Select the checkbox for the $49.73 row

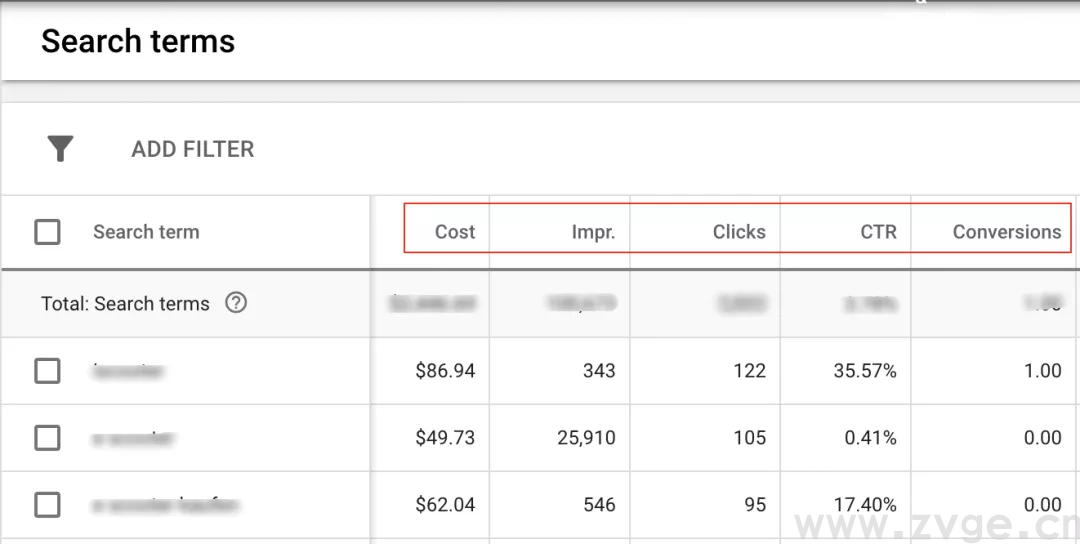point(47,438)
